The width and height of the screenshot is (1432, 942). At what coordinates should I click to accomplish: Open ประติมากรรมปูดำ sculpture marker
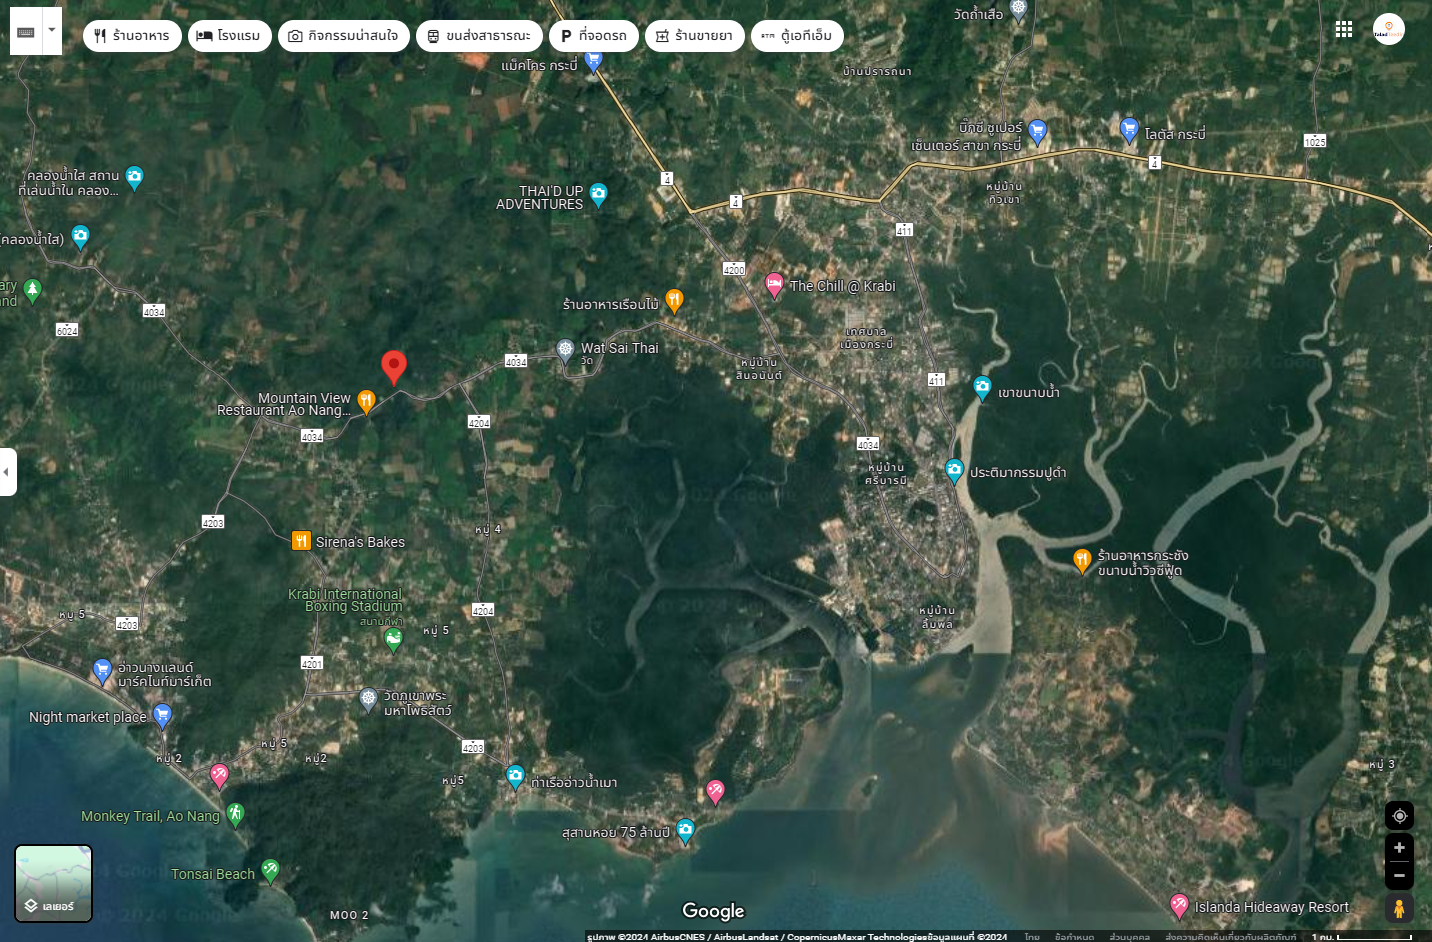click(x=954, y=471)
